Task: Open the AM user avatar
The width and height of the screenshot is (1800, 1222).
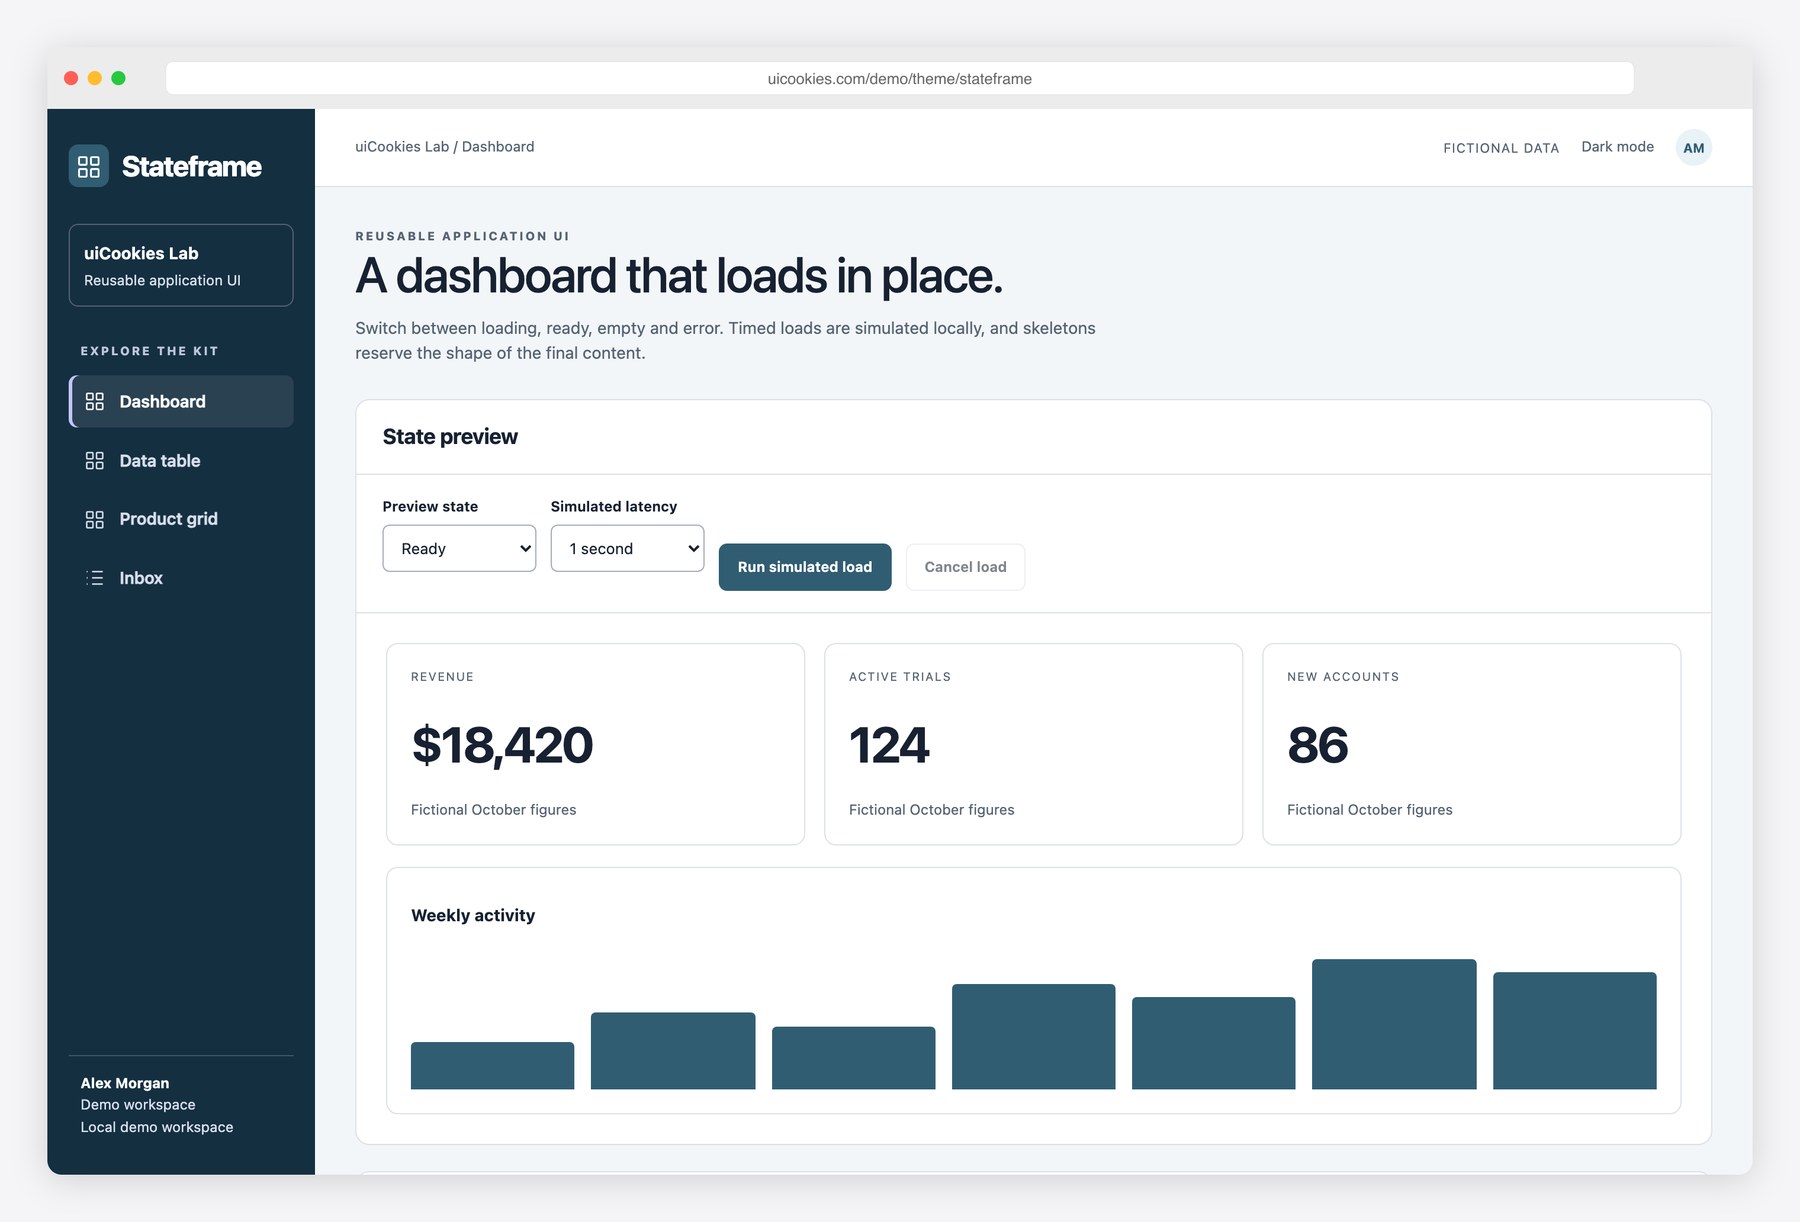Action: coord(1693,147)
